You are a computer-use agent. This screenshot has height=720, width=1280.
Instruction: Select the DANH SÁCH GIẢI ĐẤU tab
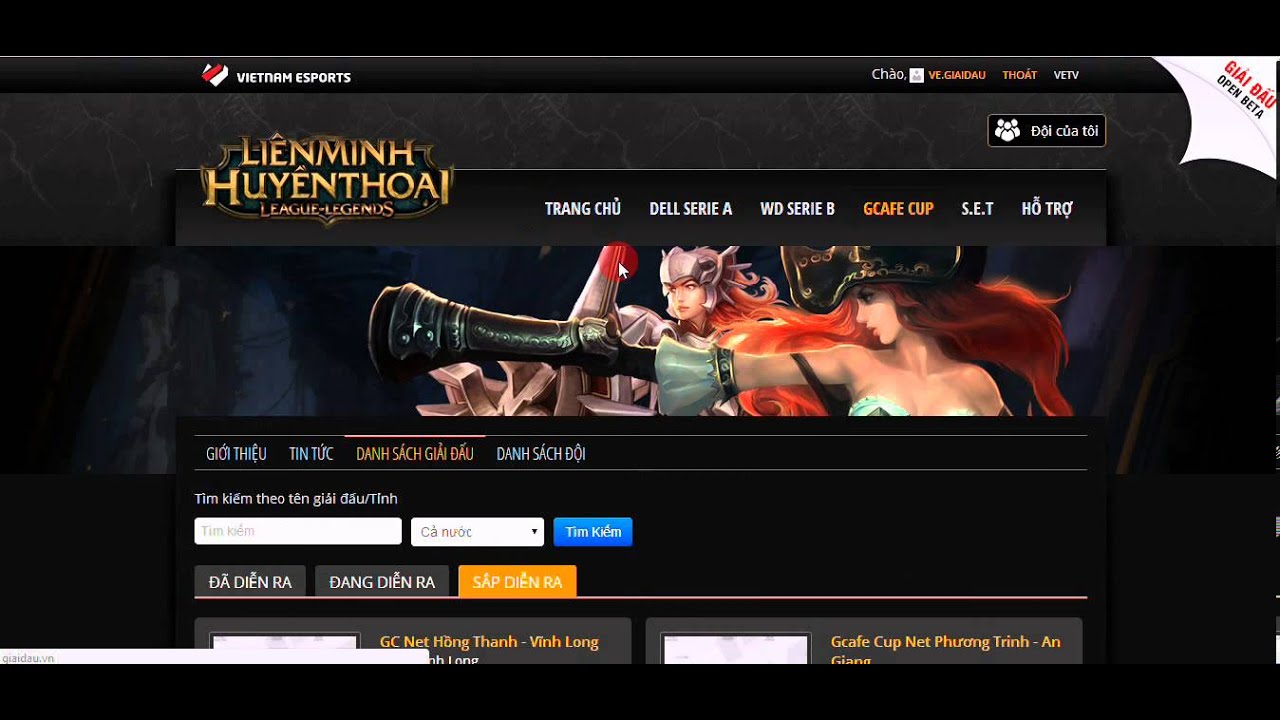coord(415,454)
